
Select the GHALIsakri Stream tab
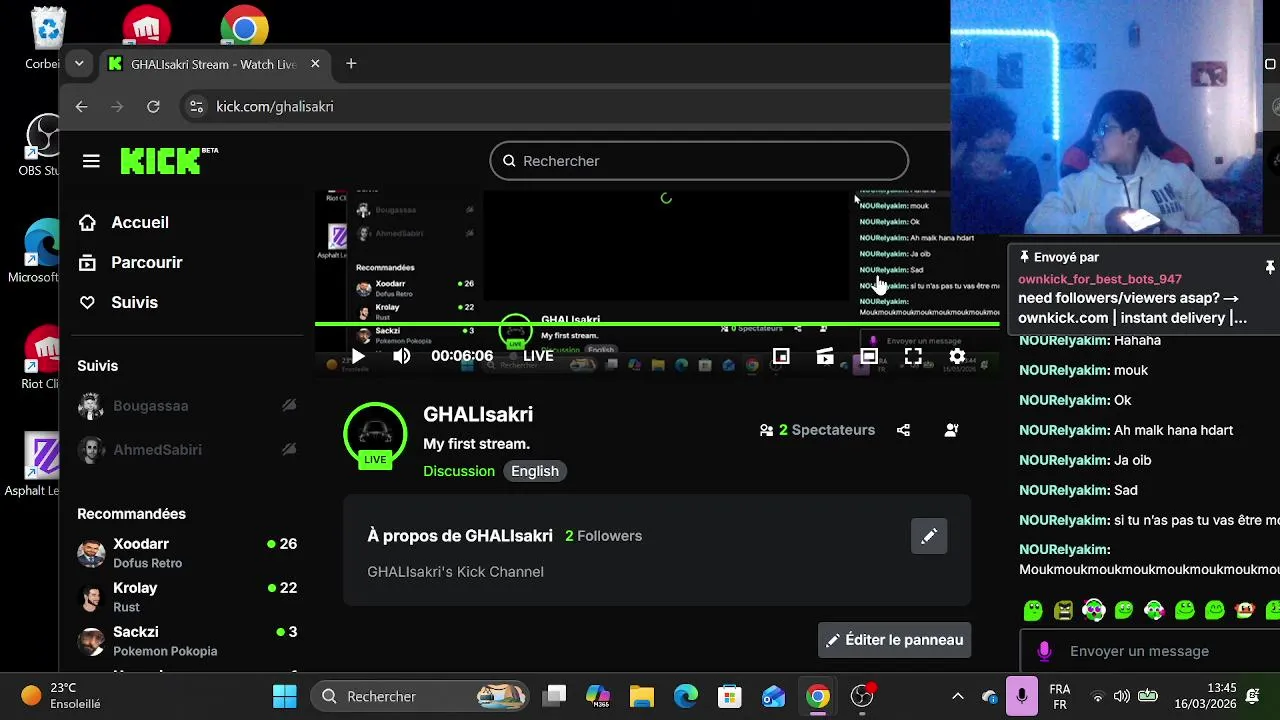[214, 64]
